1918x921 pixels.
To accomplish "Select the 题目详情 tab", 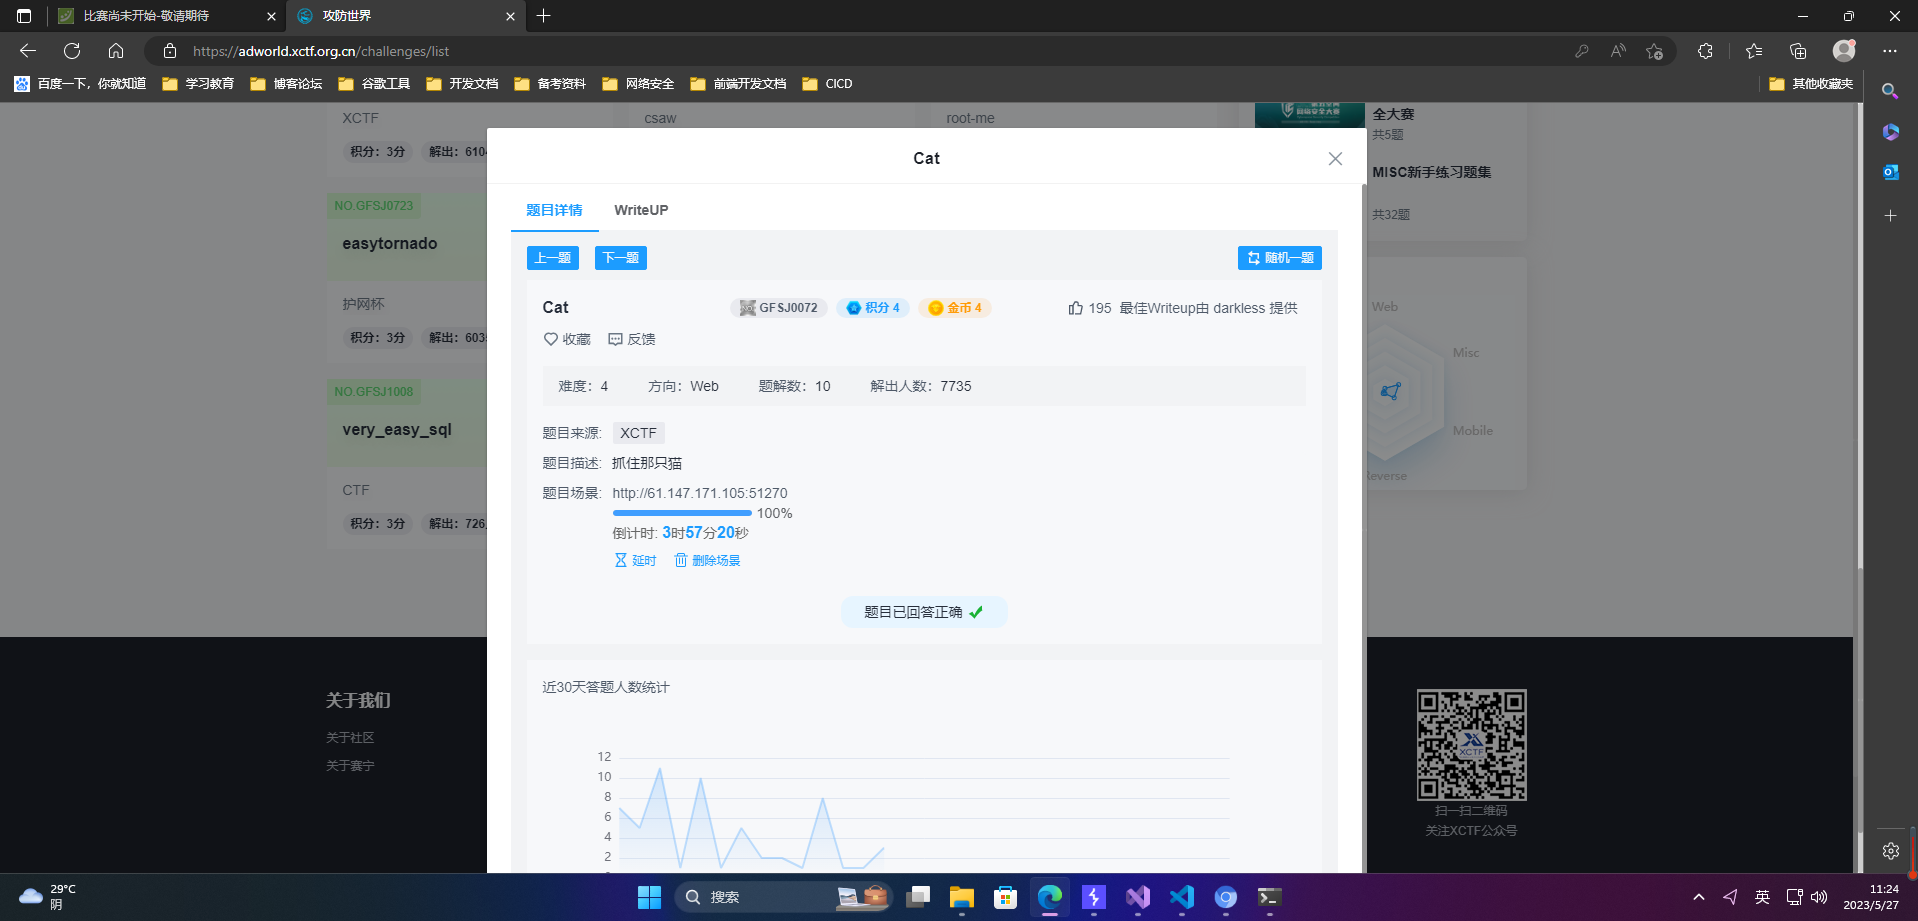I will [554, 210].
